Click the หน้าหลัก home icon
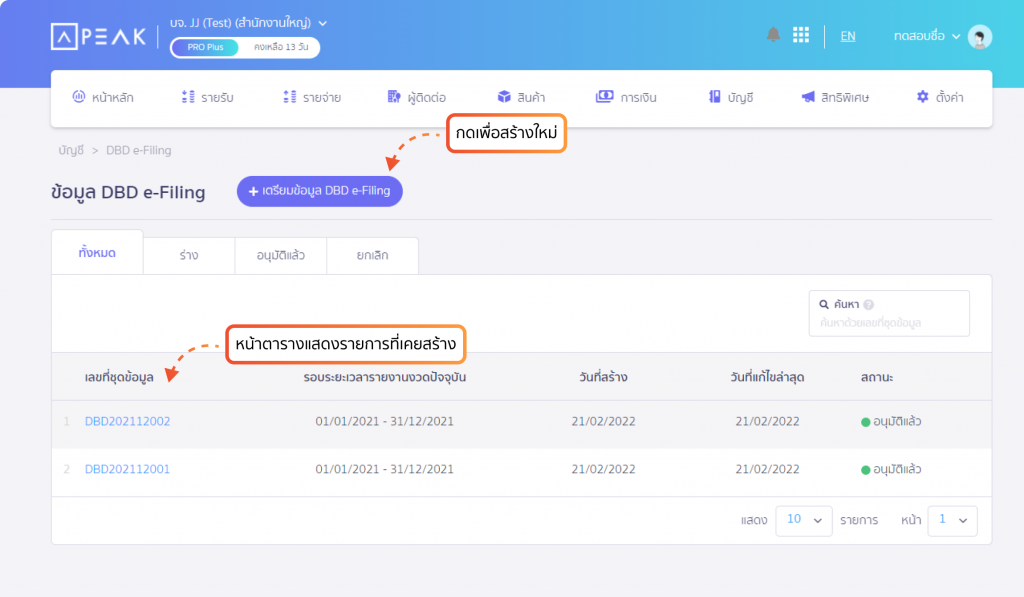1024x597 pixels. [x=78, y=97]
